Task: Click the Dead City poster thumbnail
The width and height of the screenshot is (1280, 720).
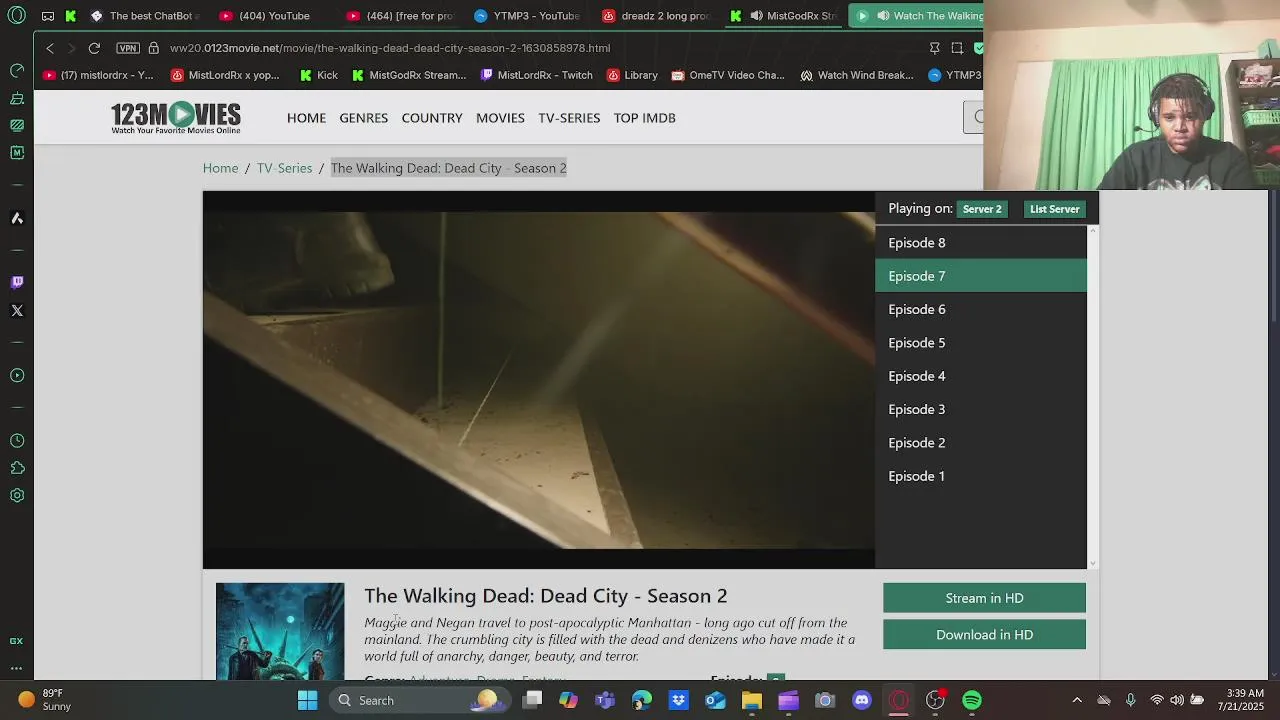Action: [x=280, y=631]
